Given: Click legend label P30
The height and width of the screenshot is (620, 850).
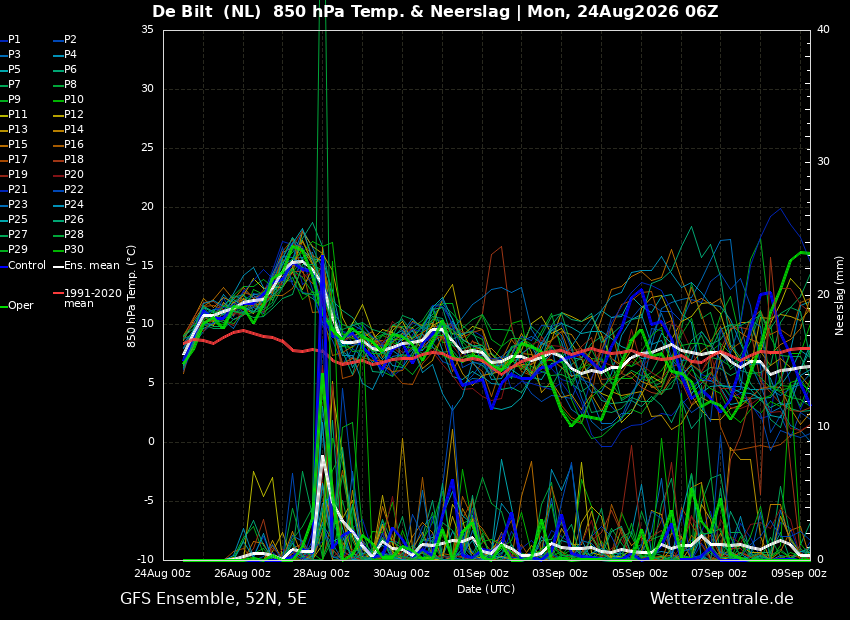Looking at the screenshot, I should pyautogui.click(x=74, y=249).
